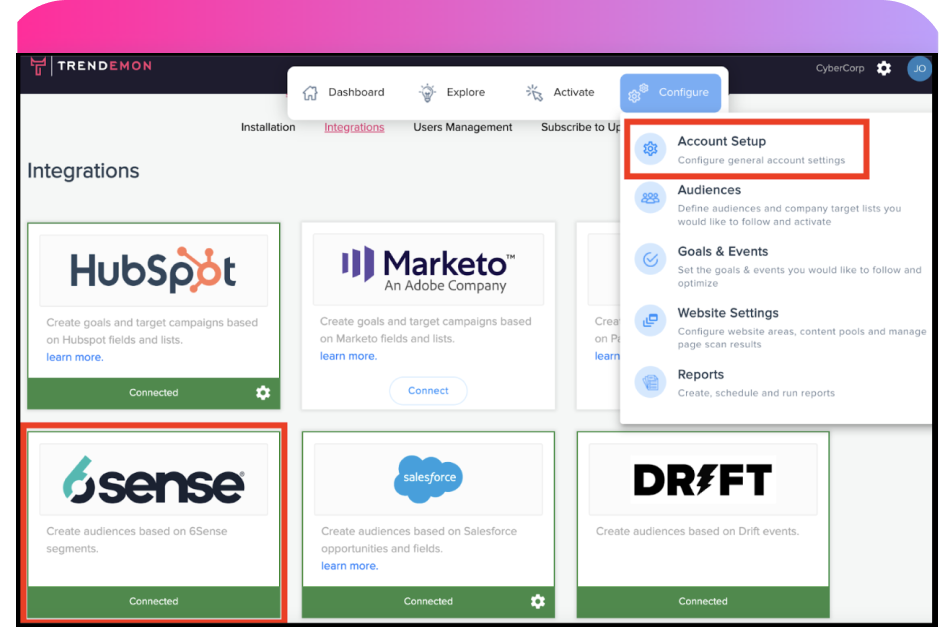Click the Activate cursor icon
This screenshot has height=627, width=948.
pos(534,93)
